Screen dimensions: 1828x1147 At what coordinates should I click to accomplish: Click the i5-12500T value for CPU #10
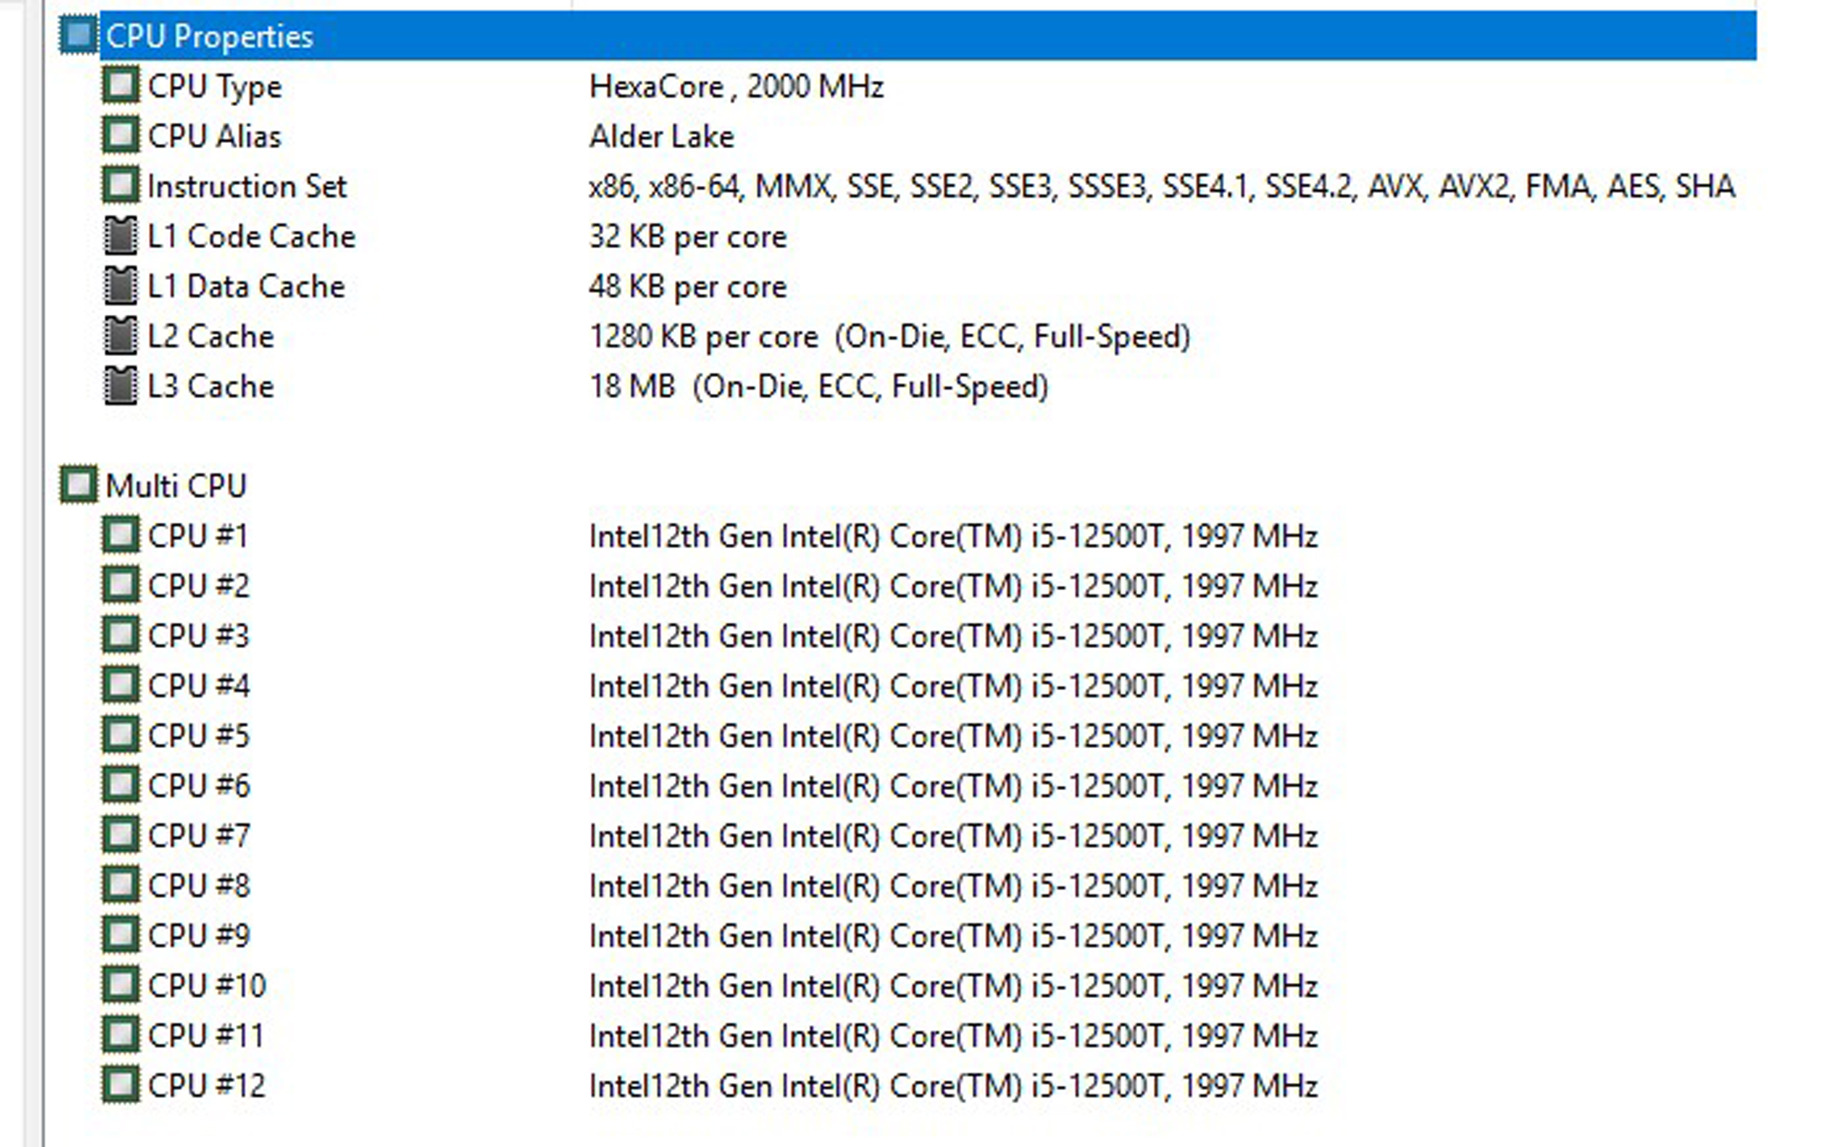pyautogui.click(x=953, y=987)
